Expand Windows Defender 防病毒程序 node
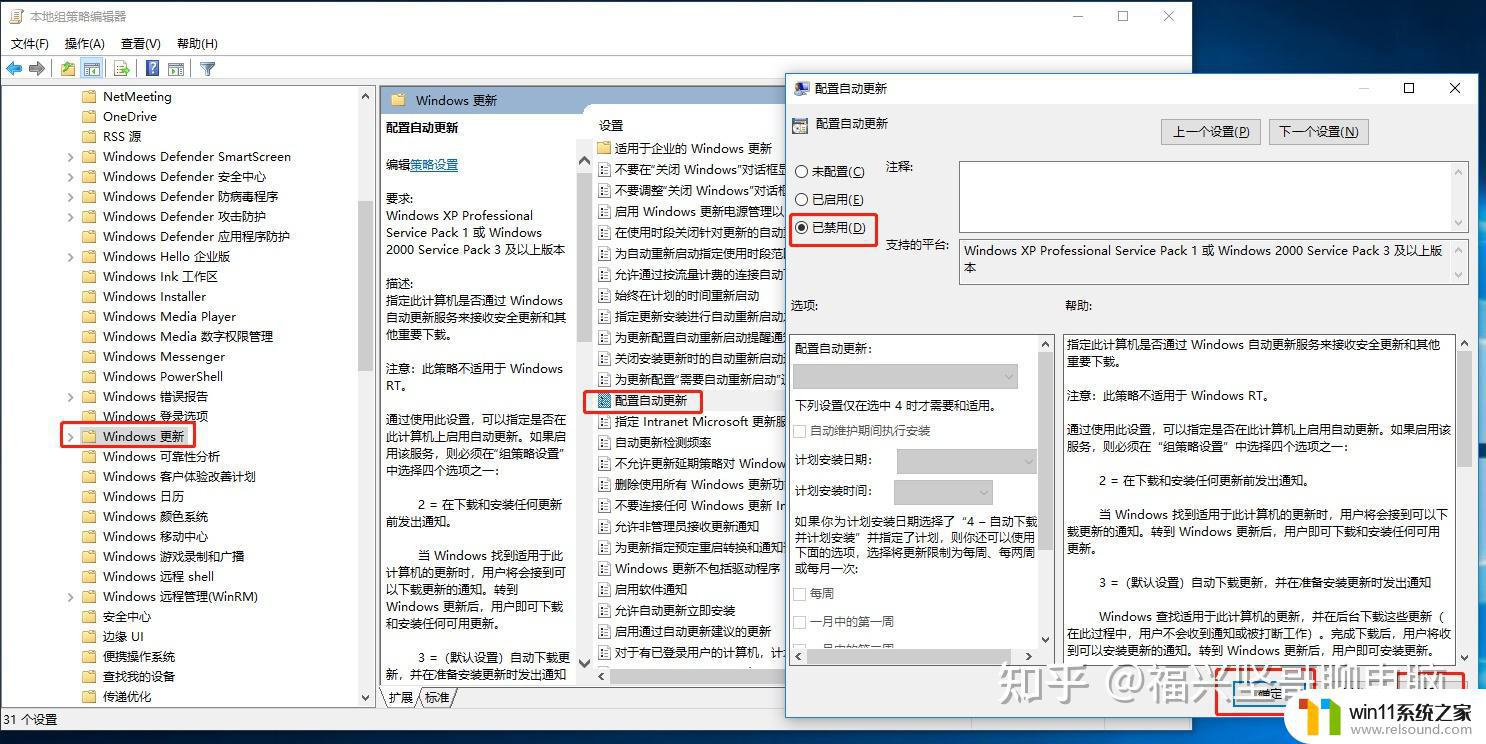Image resolution: width=1486 pixels, height=744 pixels. click(70, 197)
